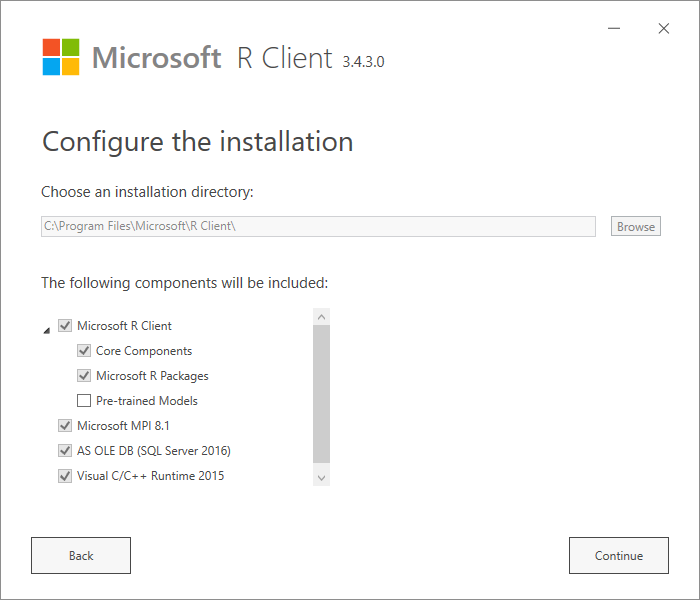The image size is (700, 600).
Task: Uncheck Visual C/C++ Runtime 2015
Action: coord(66,476)
